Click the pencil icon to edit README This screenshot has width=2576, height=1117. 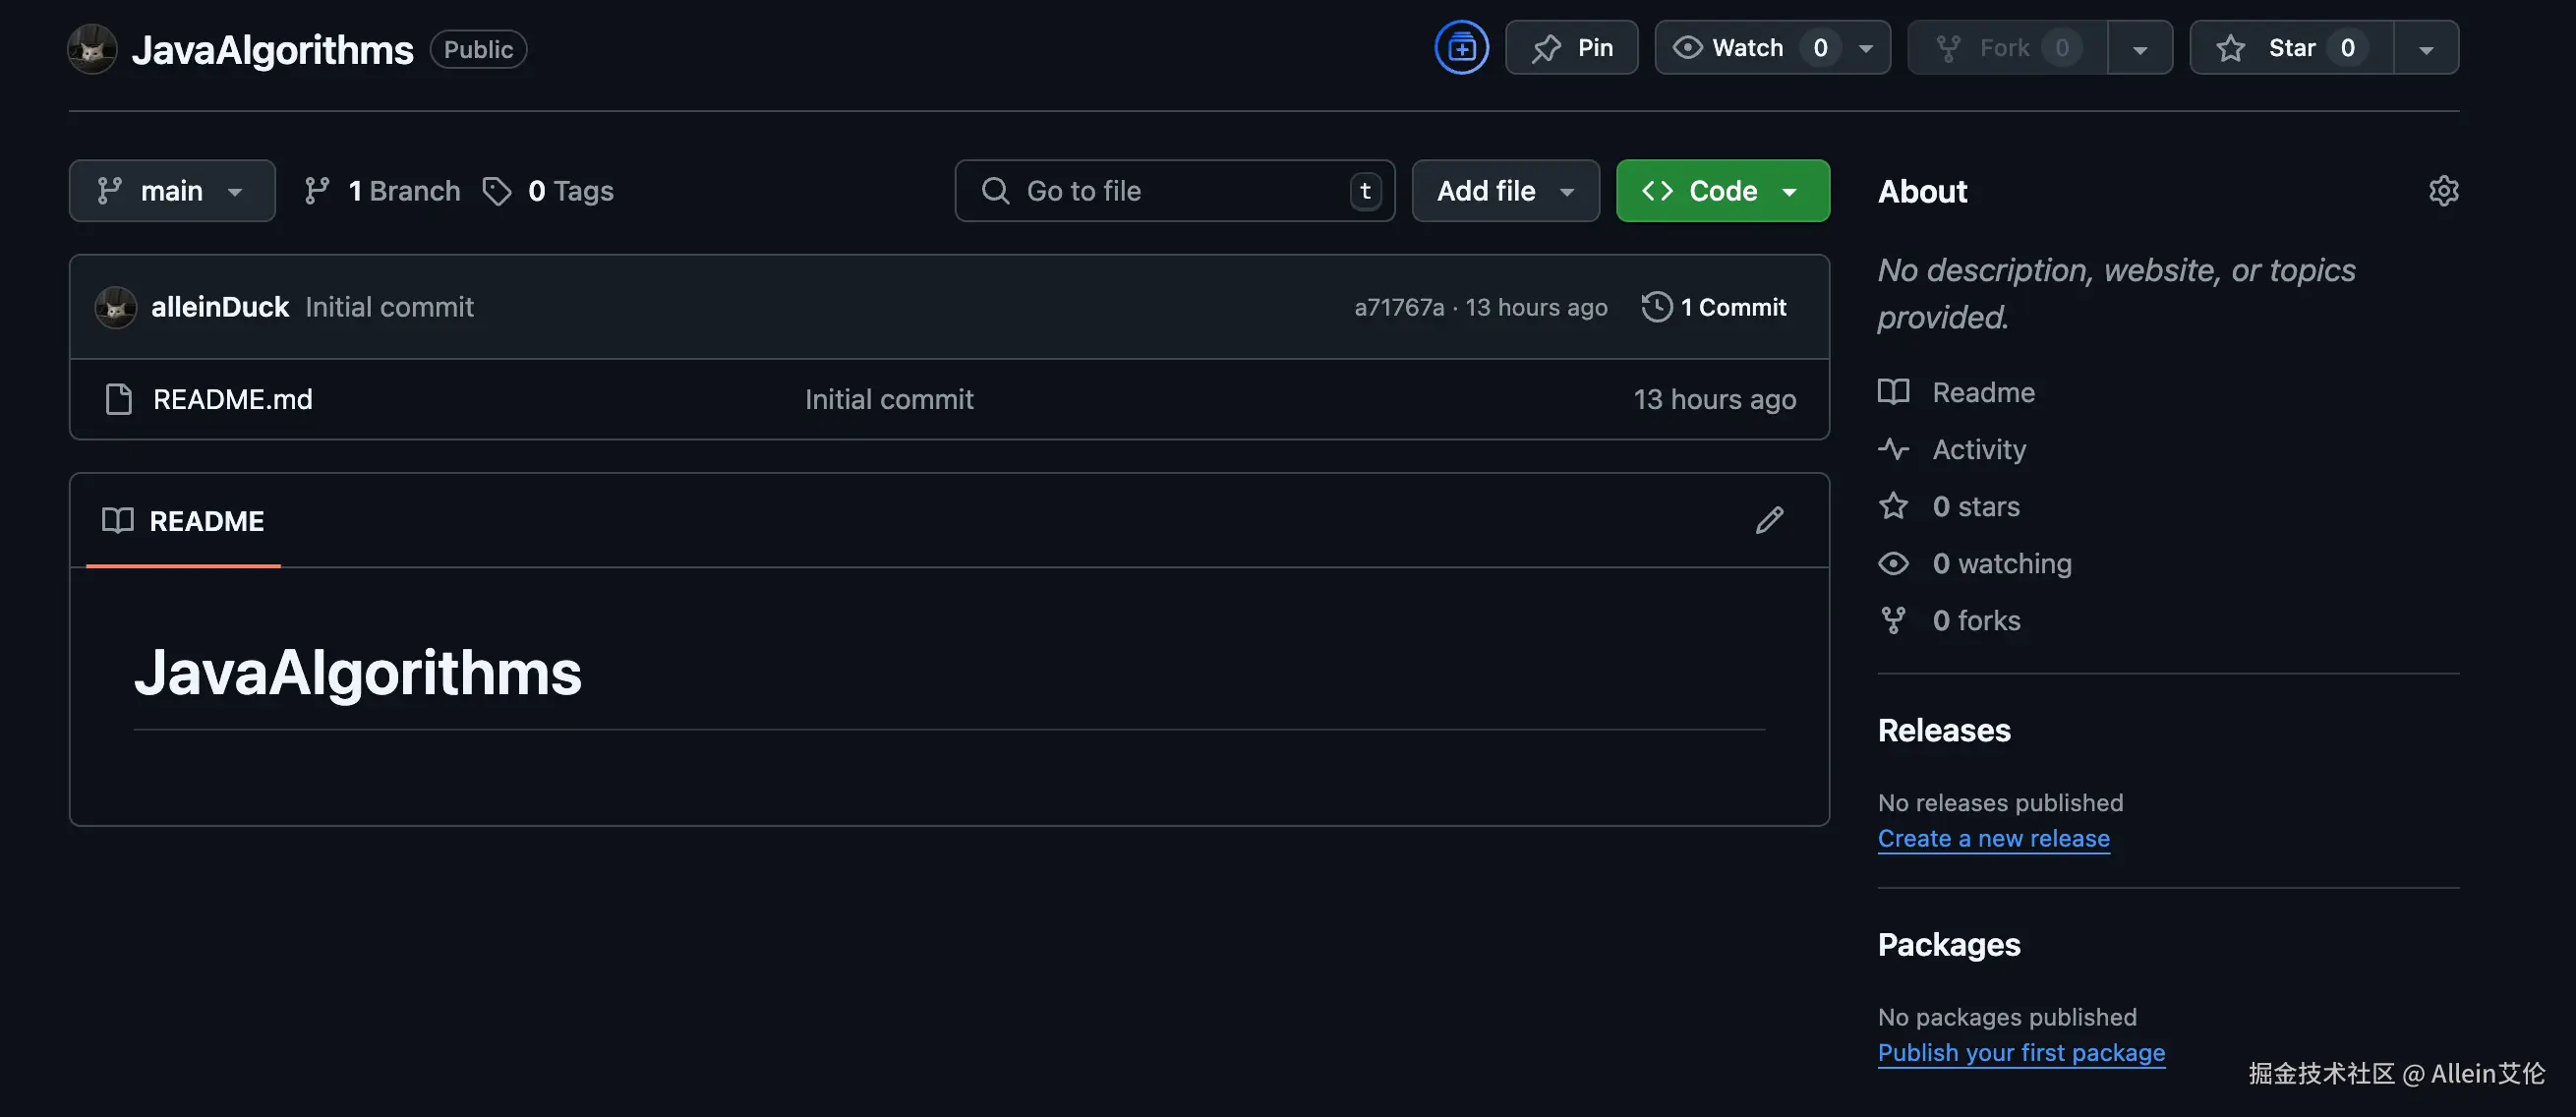pos(1769,520)
